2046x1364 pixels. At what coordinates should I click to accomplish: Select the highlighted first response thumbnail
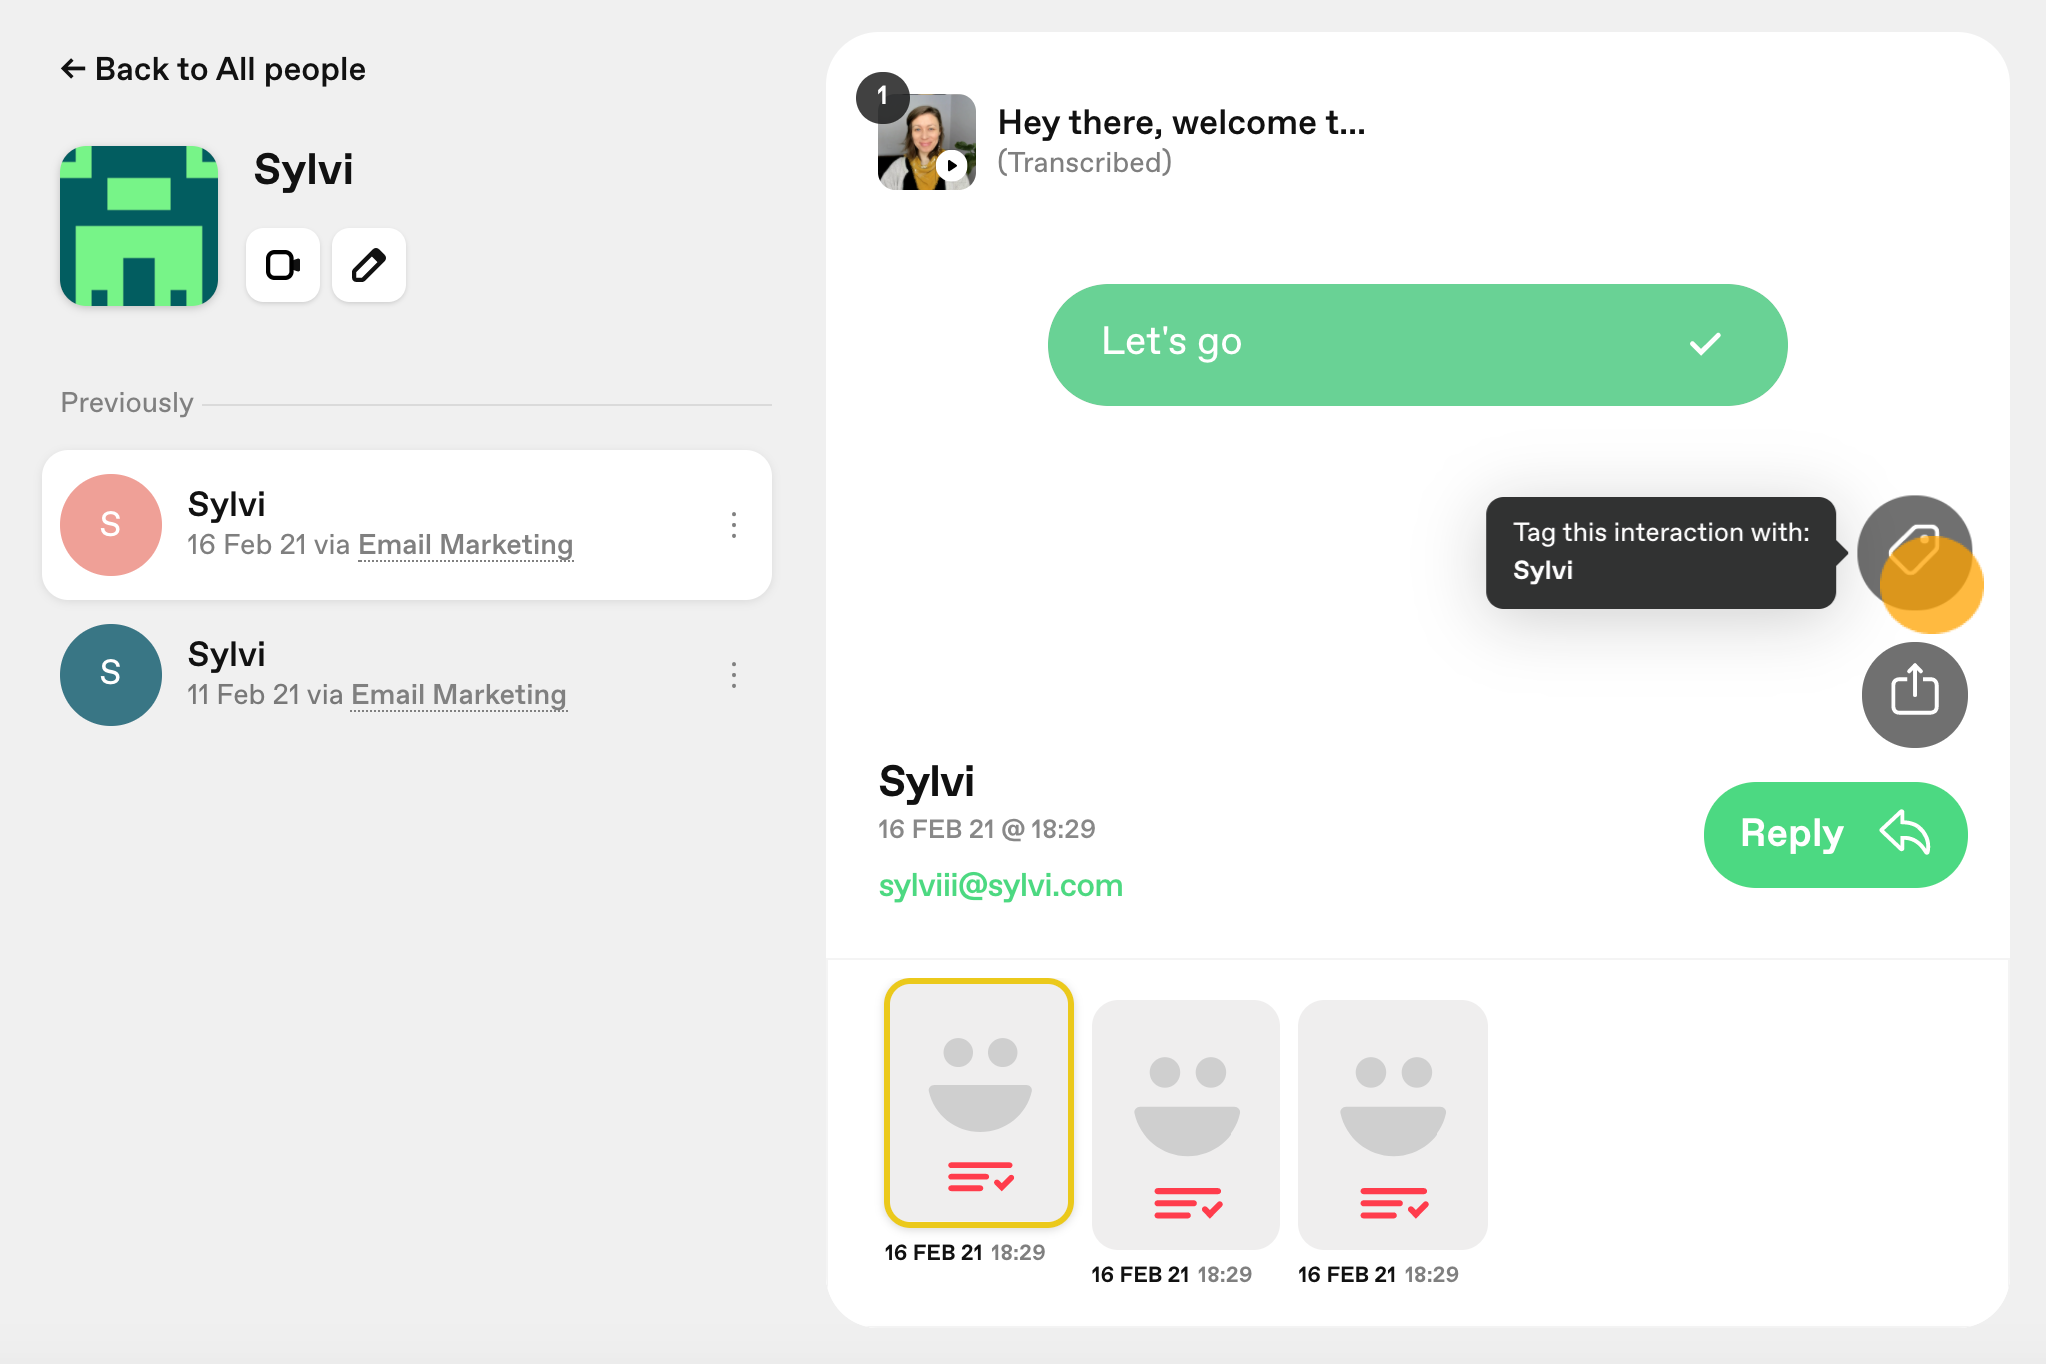979,1102
